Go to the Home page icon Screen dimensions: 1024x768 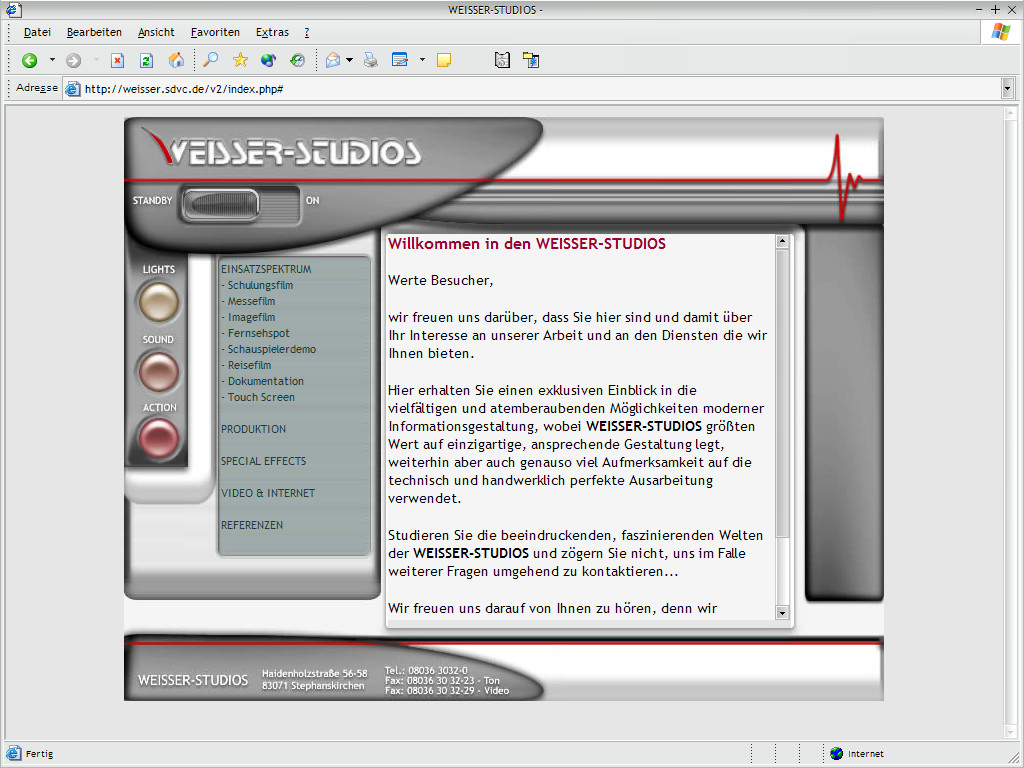(176, 61)
